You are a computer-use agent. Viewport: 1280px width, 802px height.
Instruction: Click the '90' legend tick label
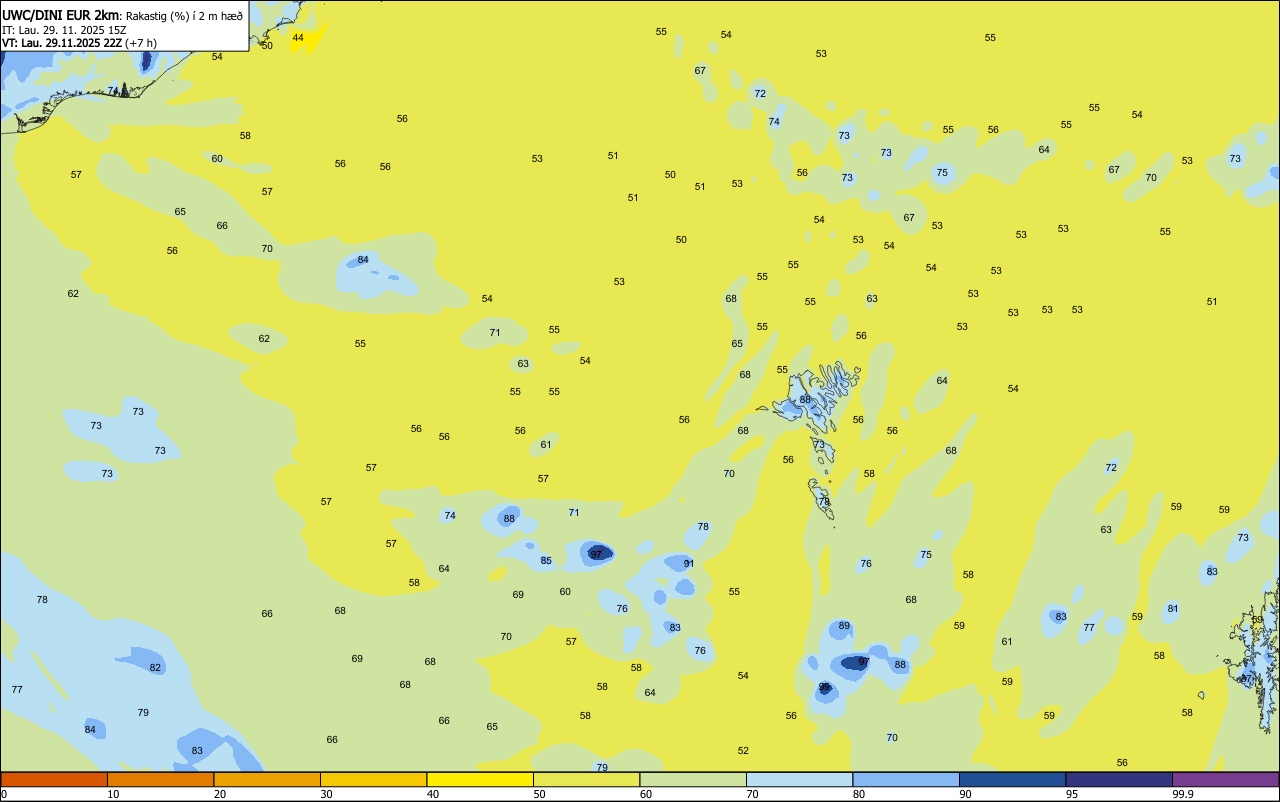point(966,794)
